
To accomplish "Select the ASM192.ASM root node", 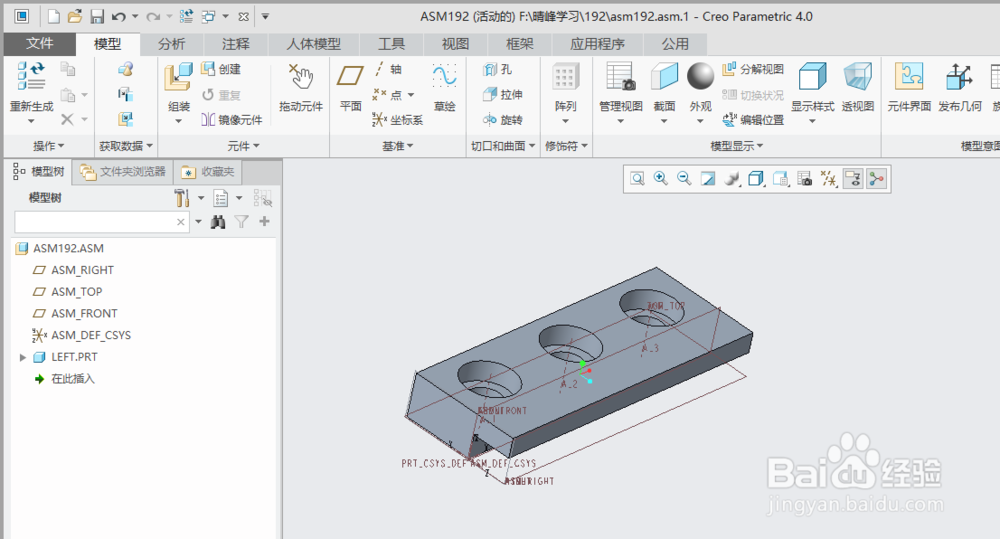I will (68, 249).
